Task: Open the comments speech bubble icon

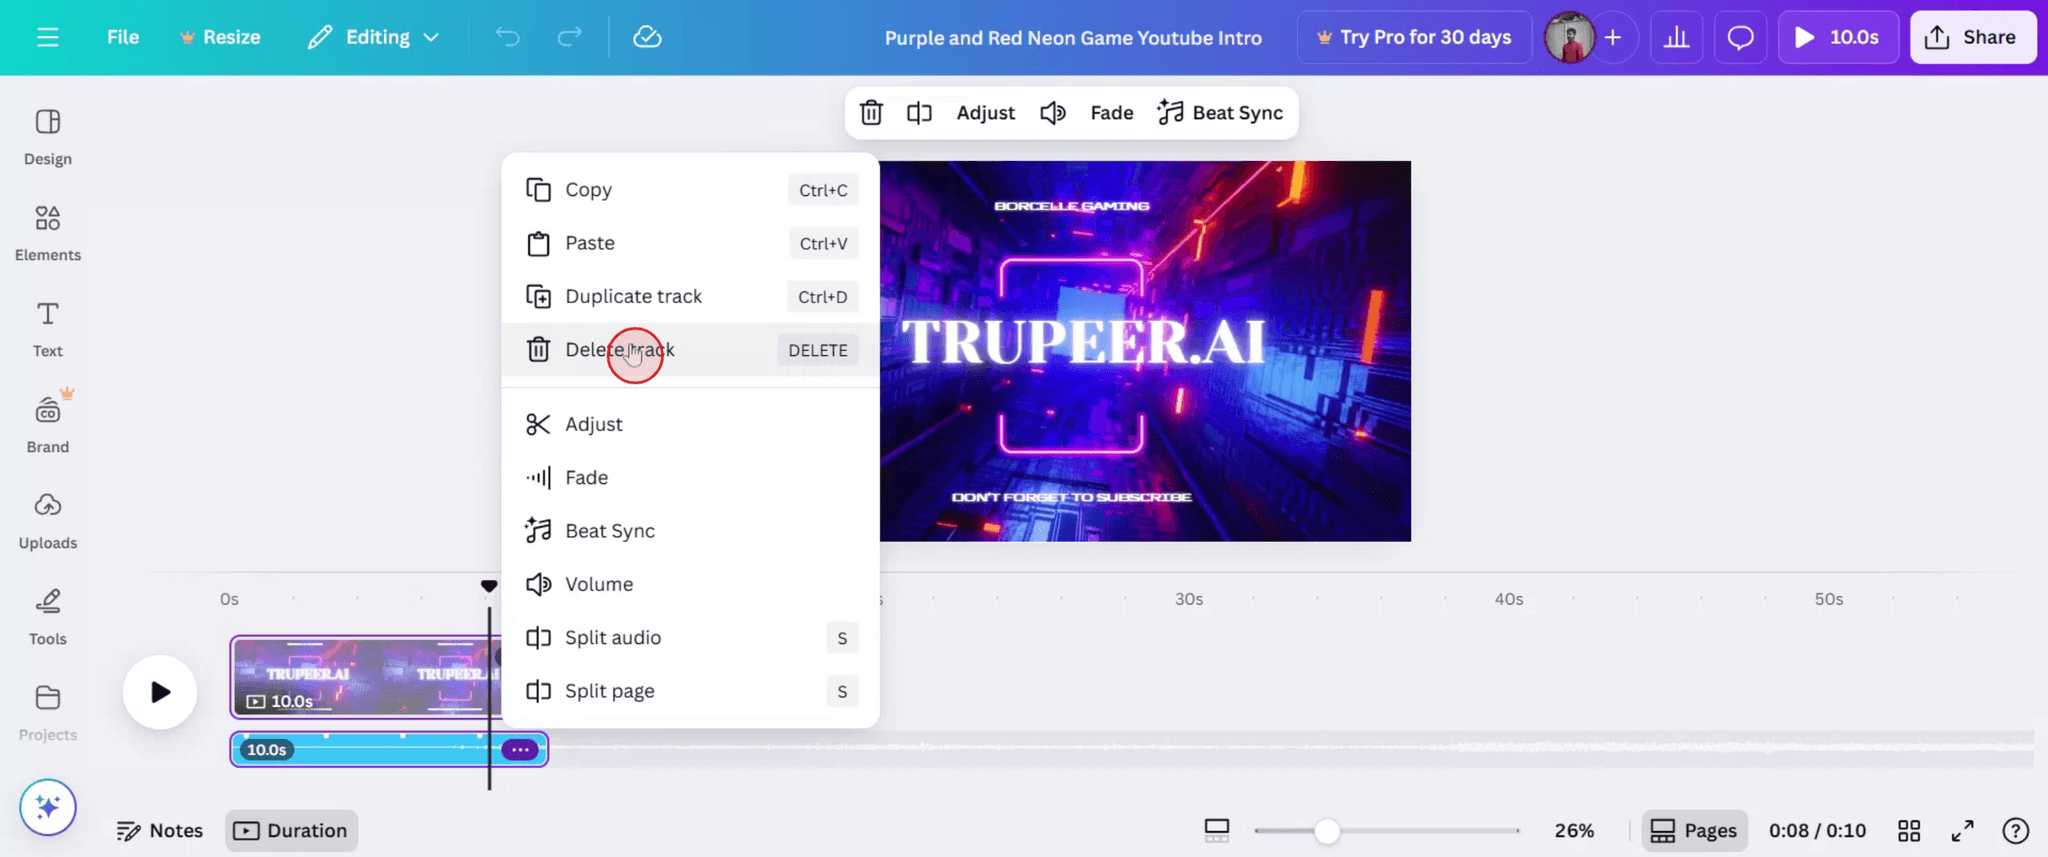Action: (x=1741, y=37)
